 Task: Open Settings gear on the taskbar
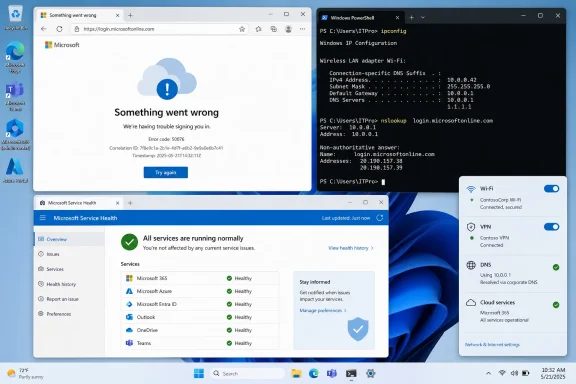coord(371,373)
